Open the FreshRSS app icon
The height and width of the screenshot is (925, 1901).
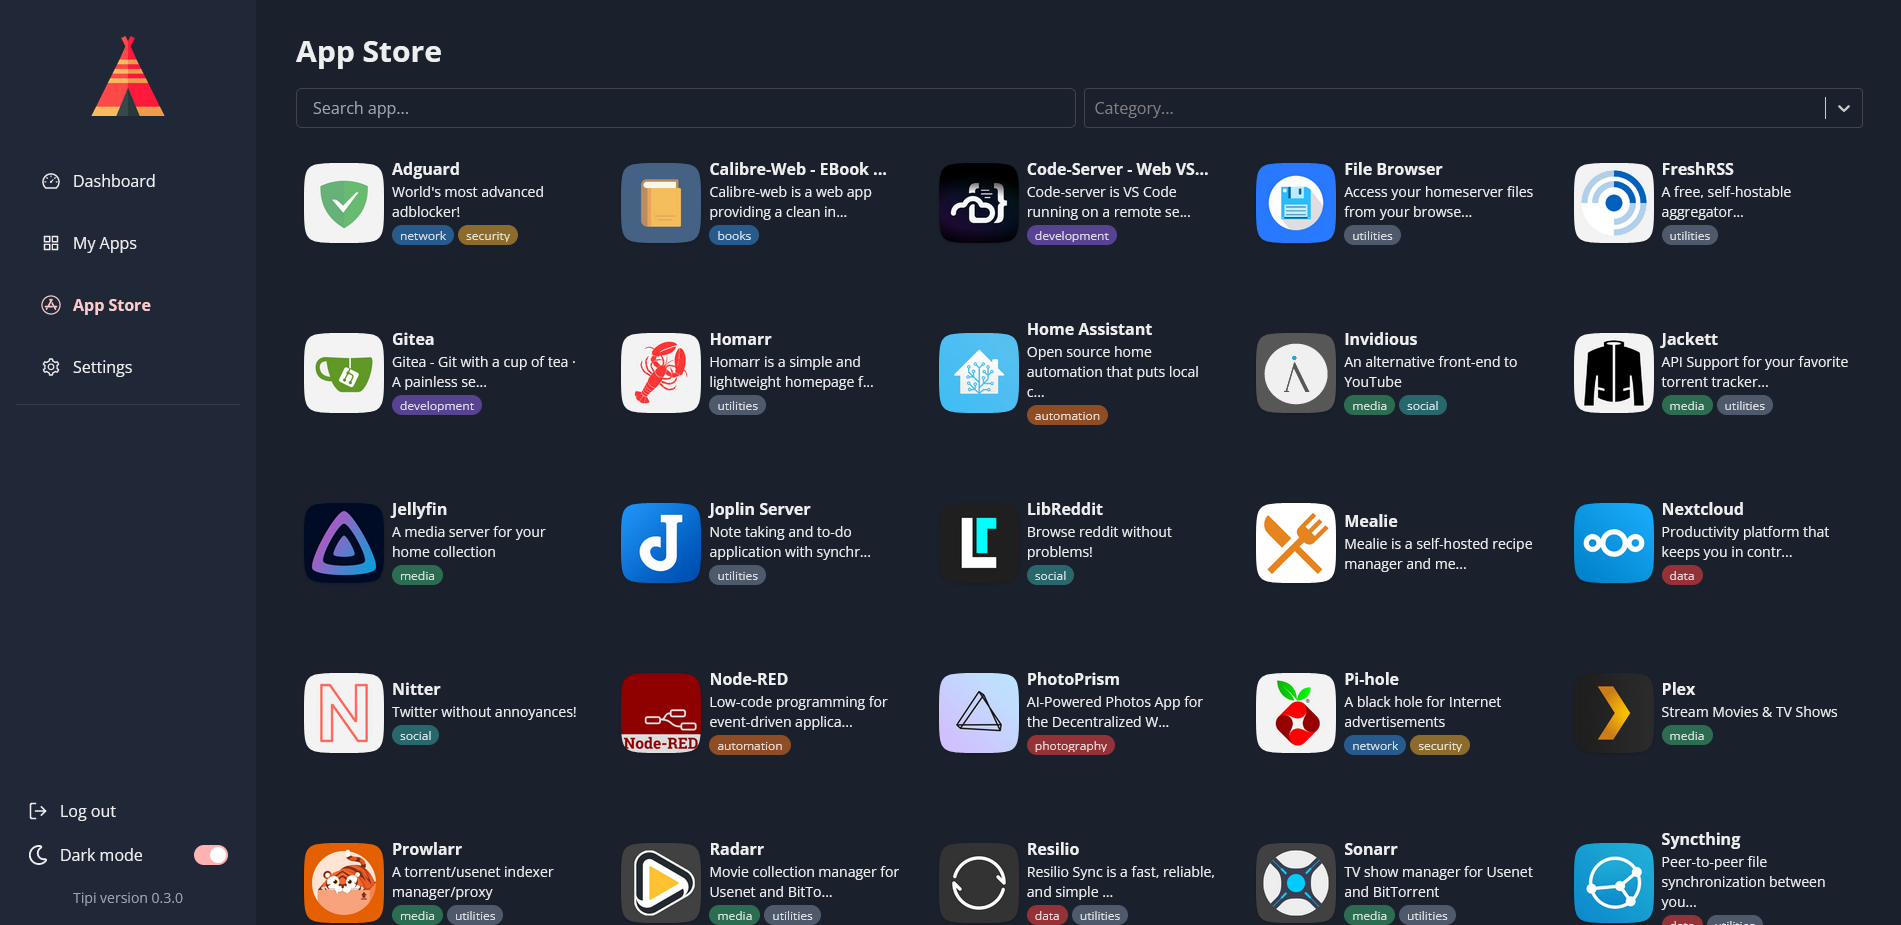click(x=1614, y=203)
